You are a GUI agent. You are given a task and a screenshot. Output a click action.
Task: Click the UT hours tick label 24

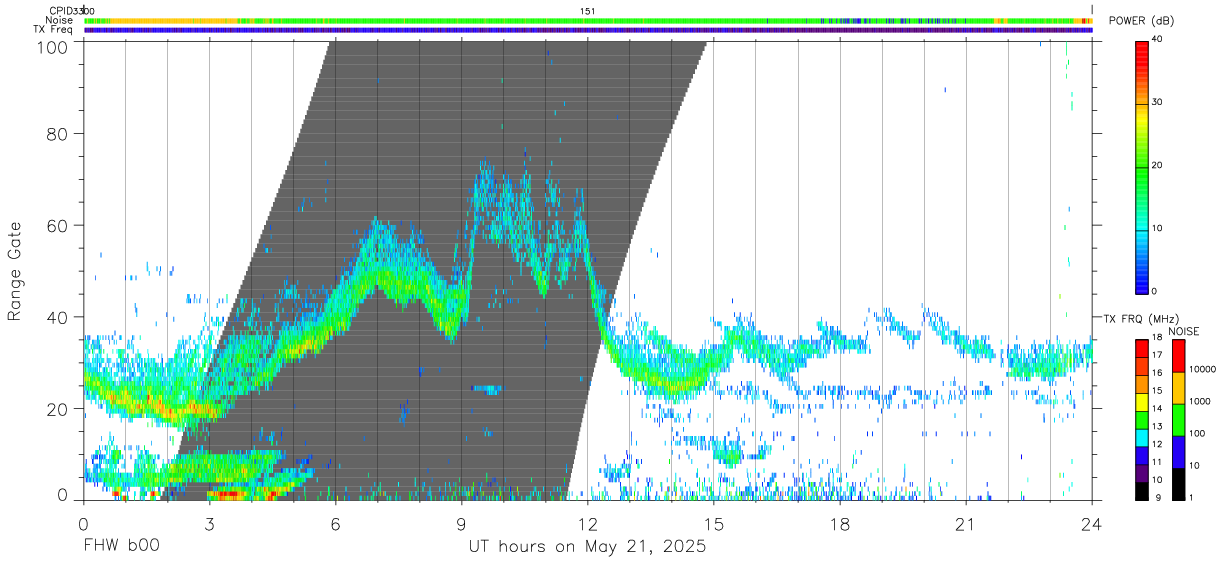[x=1091, y=523]
